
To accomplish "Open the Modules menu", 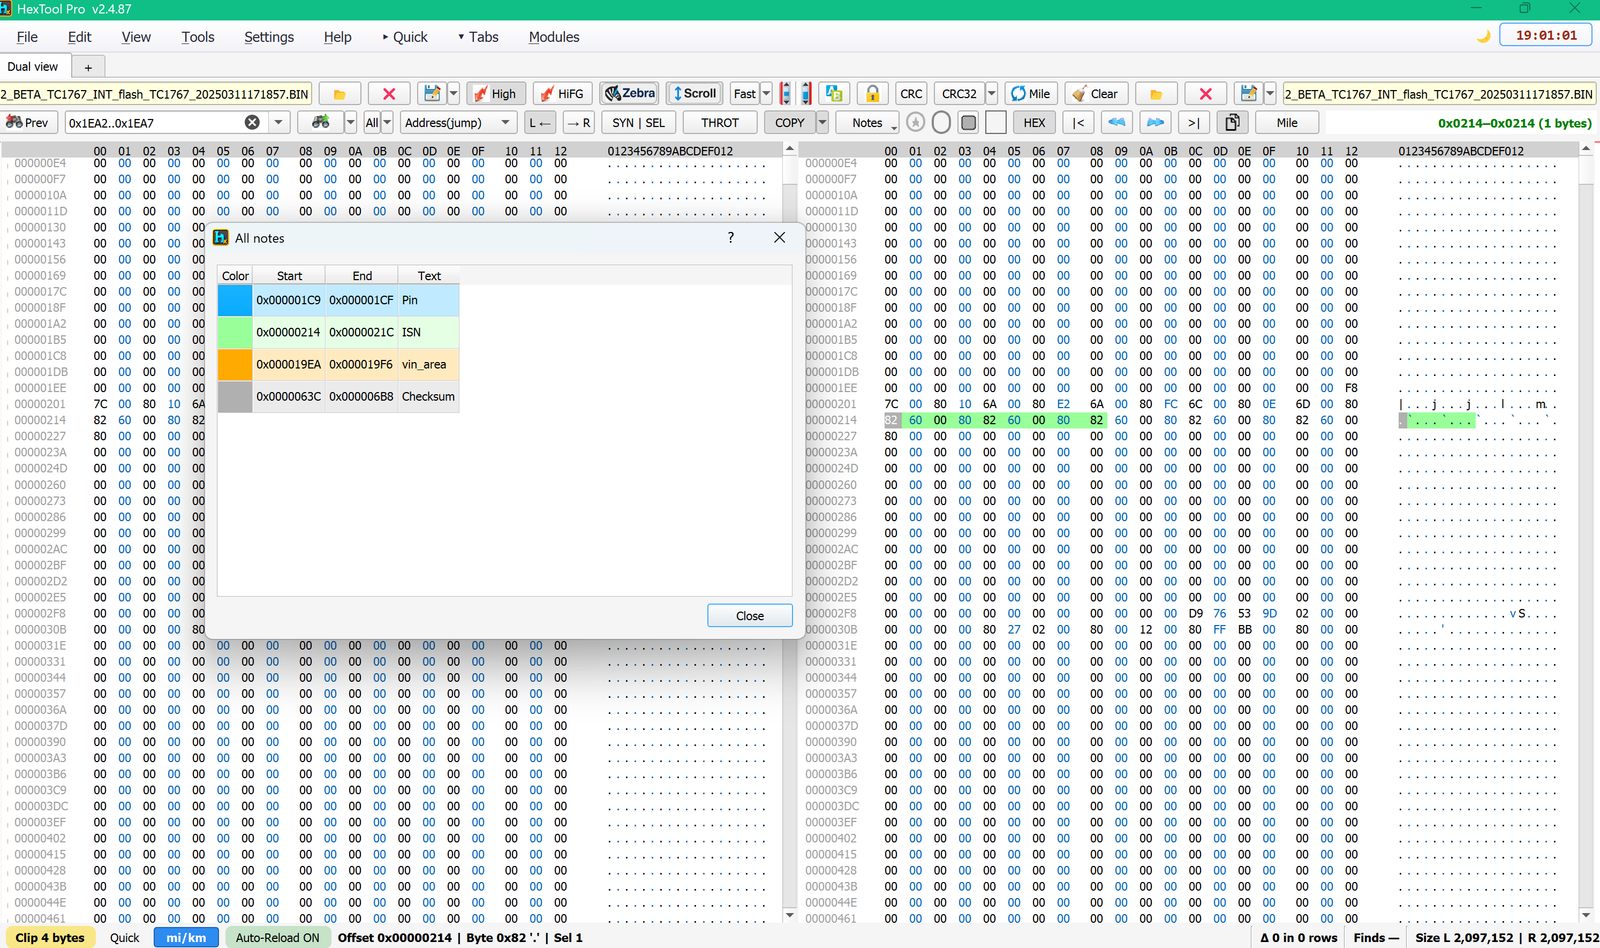I will 554,37.
